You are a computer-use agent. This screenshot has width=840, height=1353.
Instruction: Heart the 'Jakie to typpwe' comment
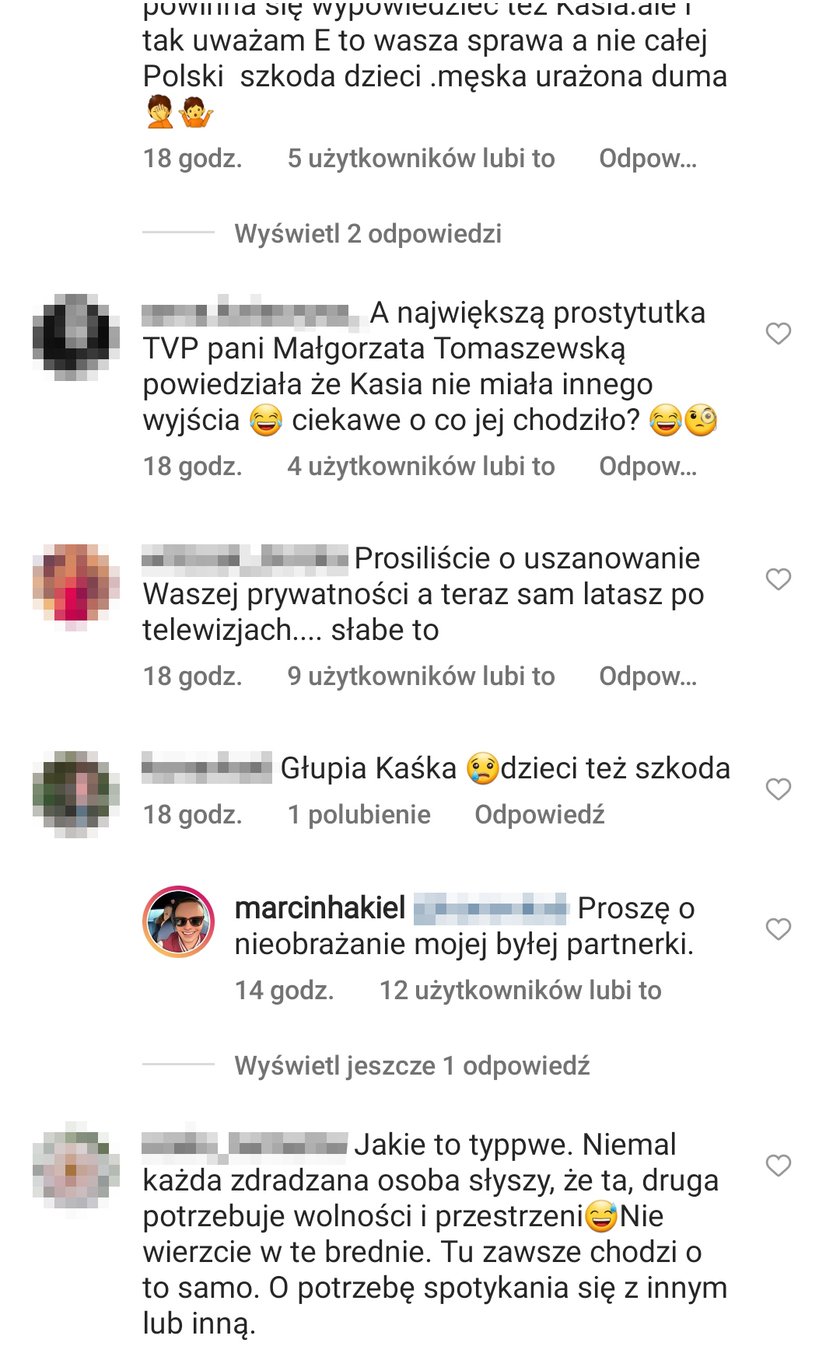pos(778,1165)
